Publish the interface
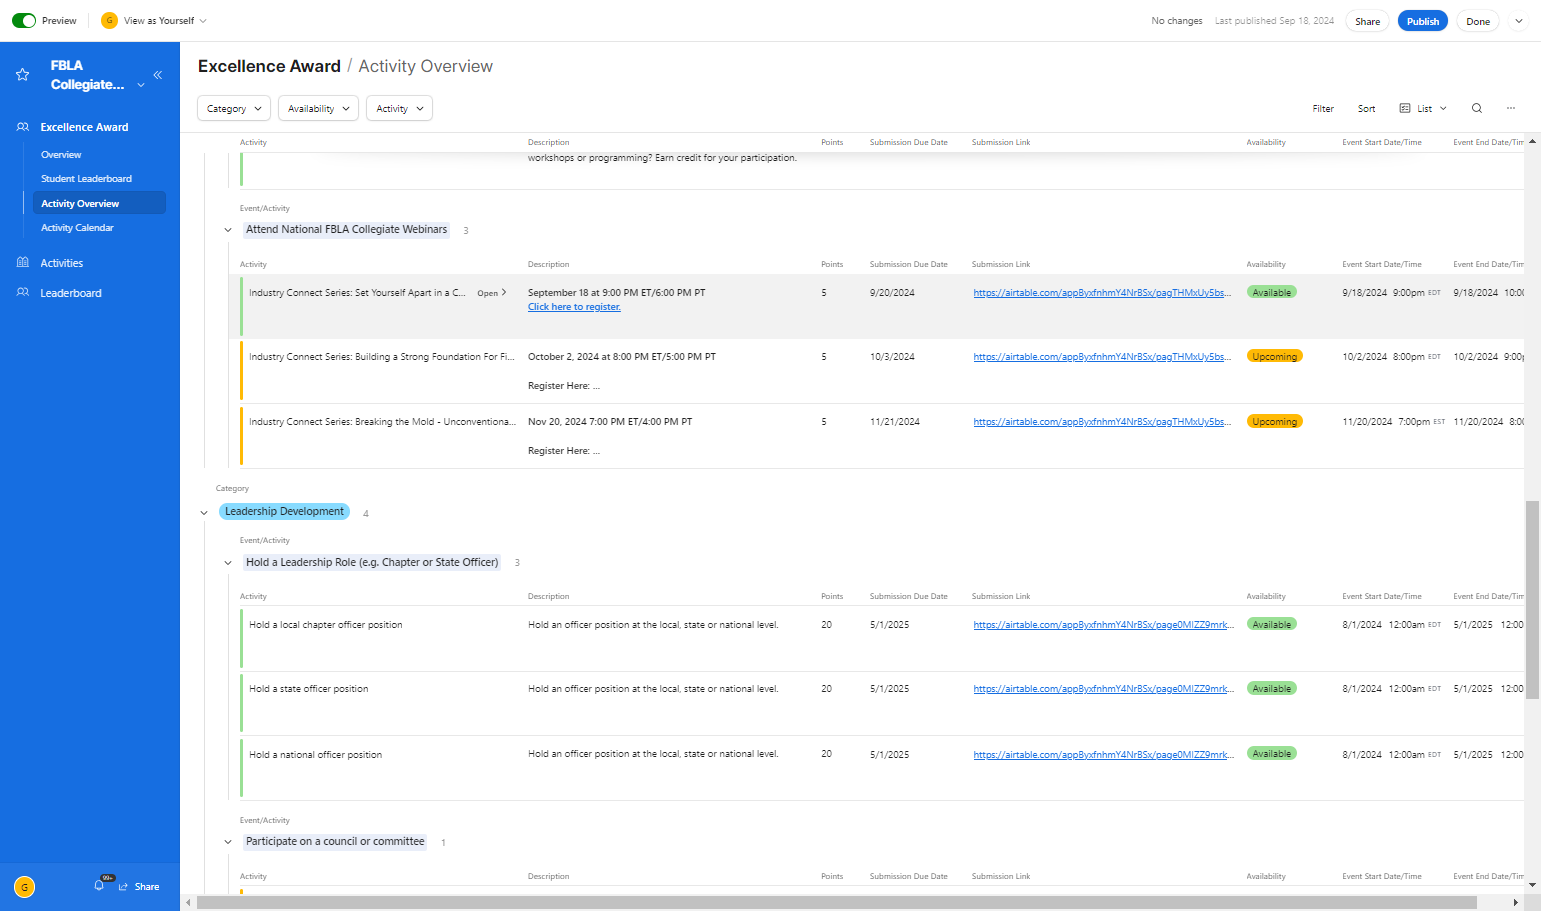This screenshot has height=911, width=1541. point(1422,21)
